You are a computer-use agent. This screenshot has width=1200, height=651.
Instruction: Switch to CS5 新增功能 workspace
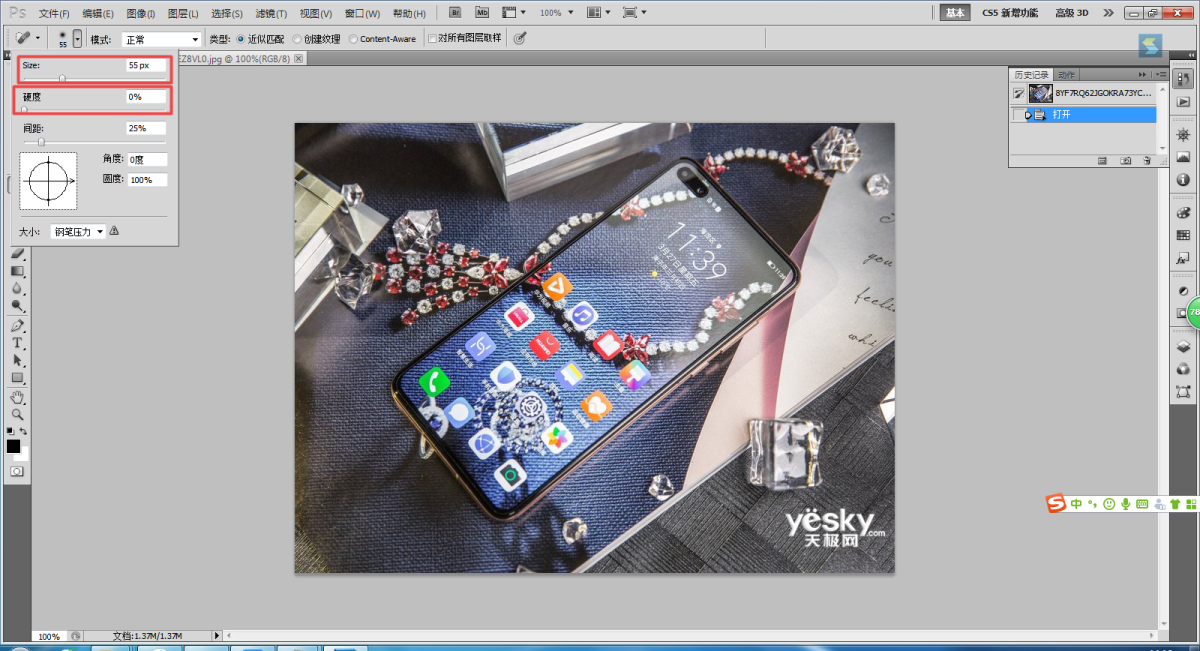pyautogui.click(x=1011, y=13)
